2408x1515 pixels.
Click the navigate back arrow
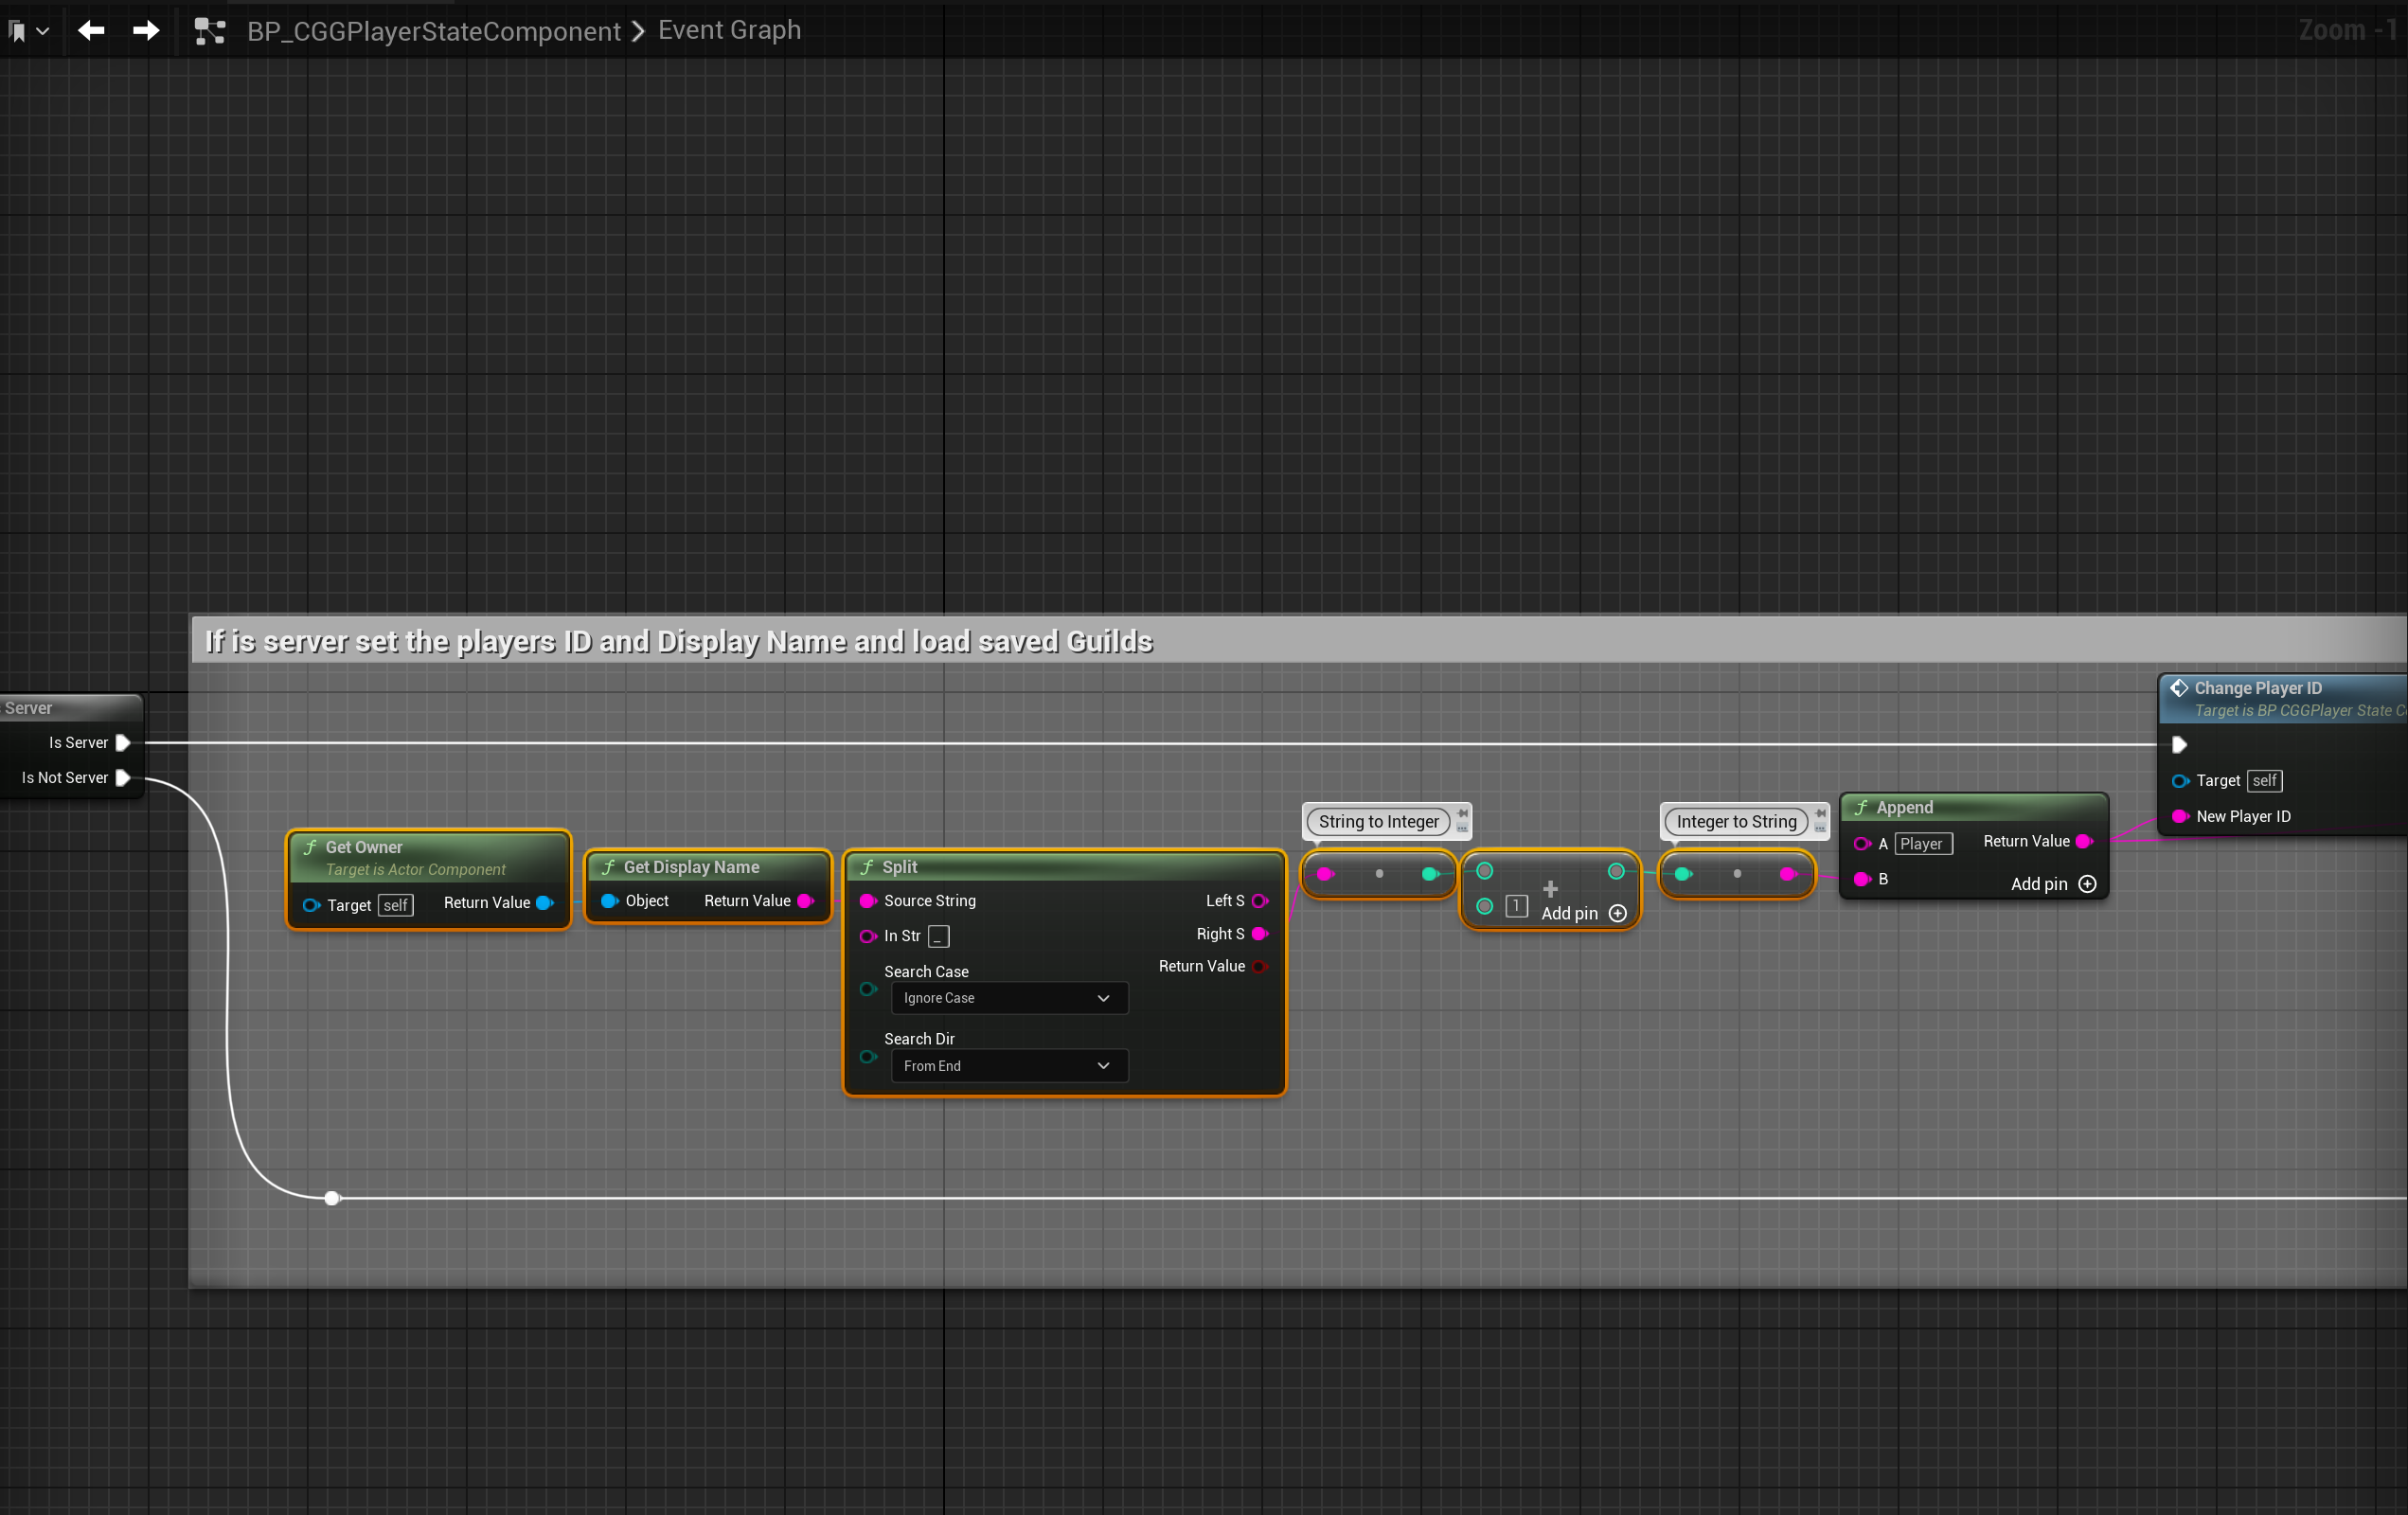(x=91, y=30)
